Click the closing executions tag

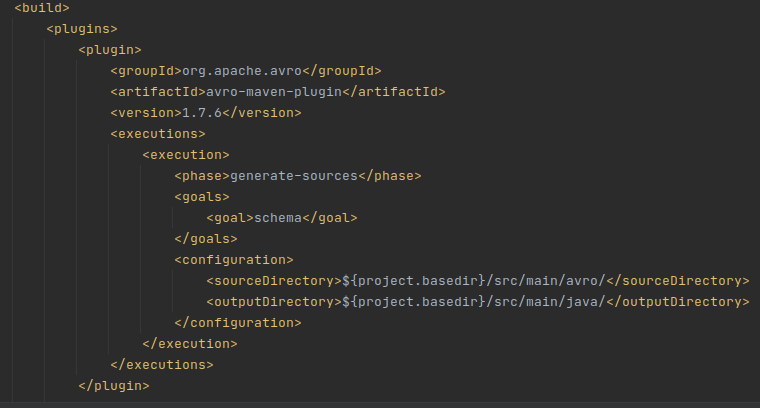162,365
